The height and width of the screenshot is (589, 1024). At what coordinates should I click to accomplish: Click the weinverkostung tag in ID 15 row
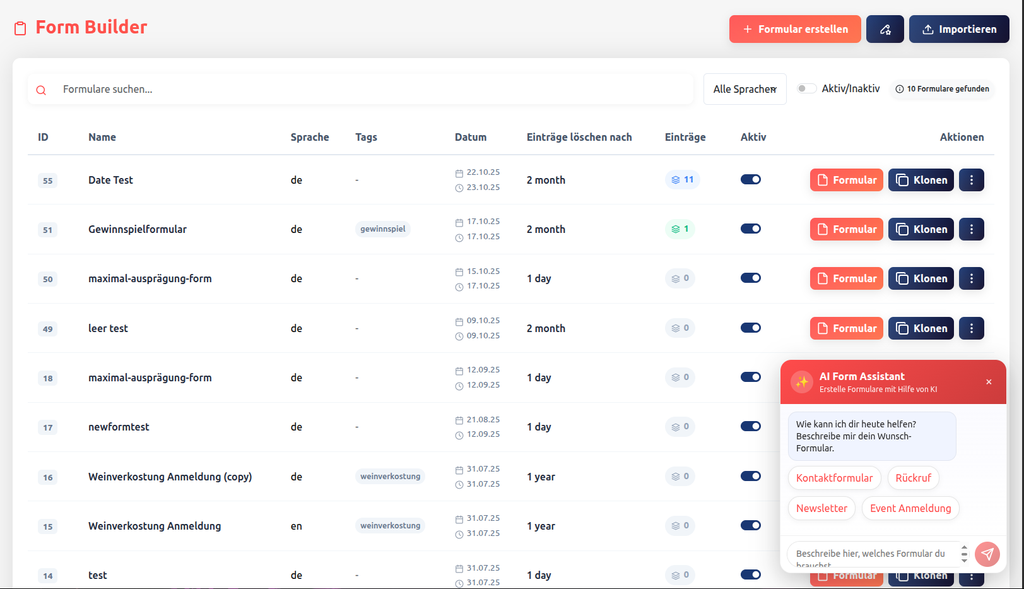(390, 525)
